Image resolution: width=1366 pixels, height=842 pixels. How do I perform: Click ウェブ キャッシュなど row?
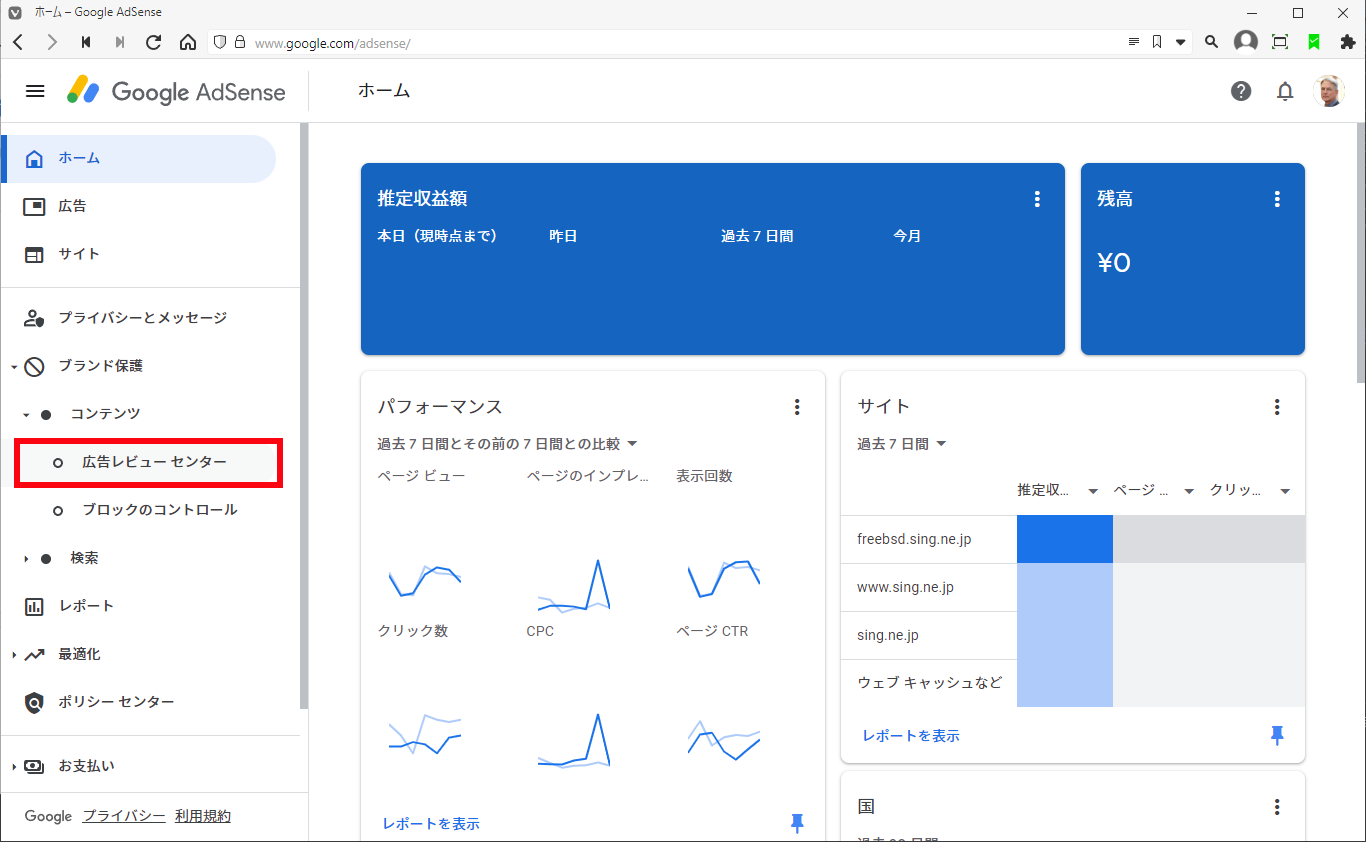point(1073,684)
